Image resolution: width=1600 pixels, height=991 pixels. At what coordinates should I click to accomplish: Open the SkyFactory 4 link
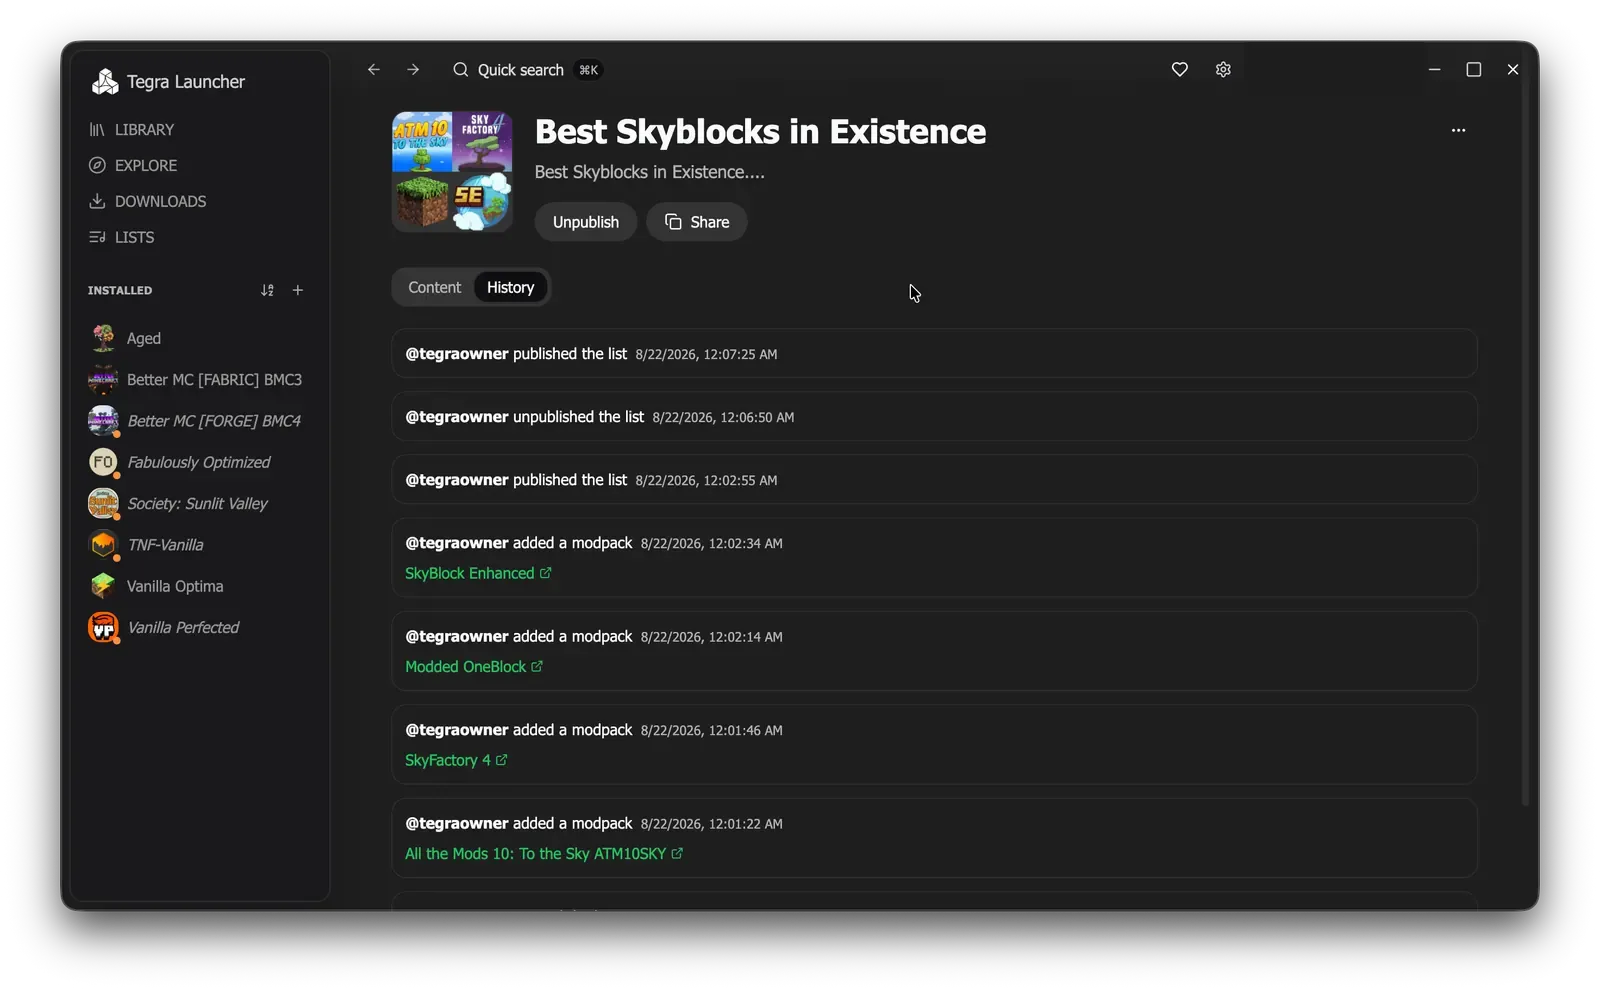pos(456,761)
